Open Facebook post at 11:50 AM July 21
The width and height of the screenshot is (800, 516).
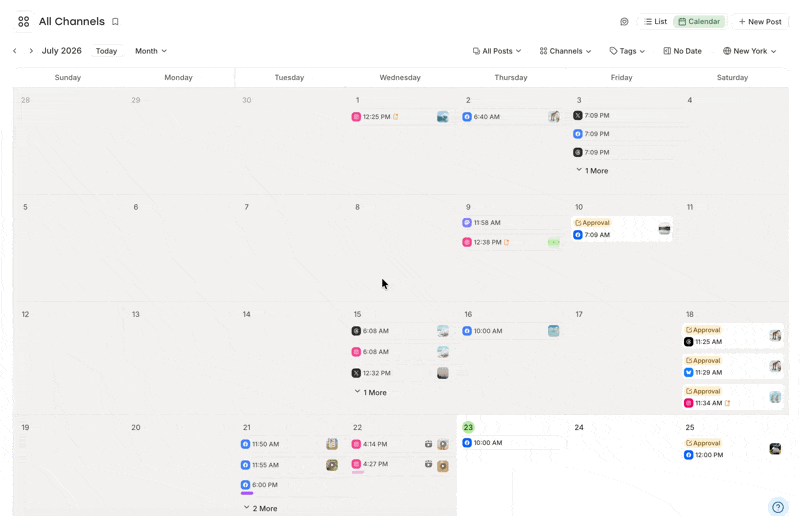(x=290, y=444)
